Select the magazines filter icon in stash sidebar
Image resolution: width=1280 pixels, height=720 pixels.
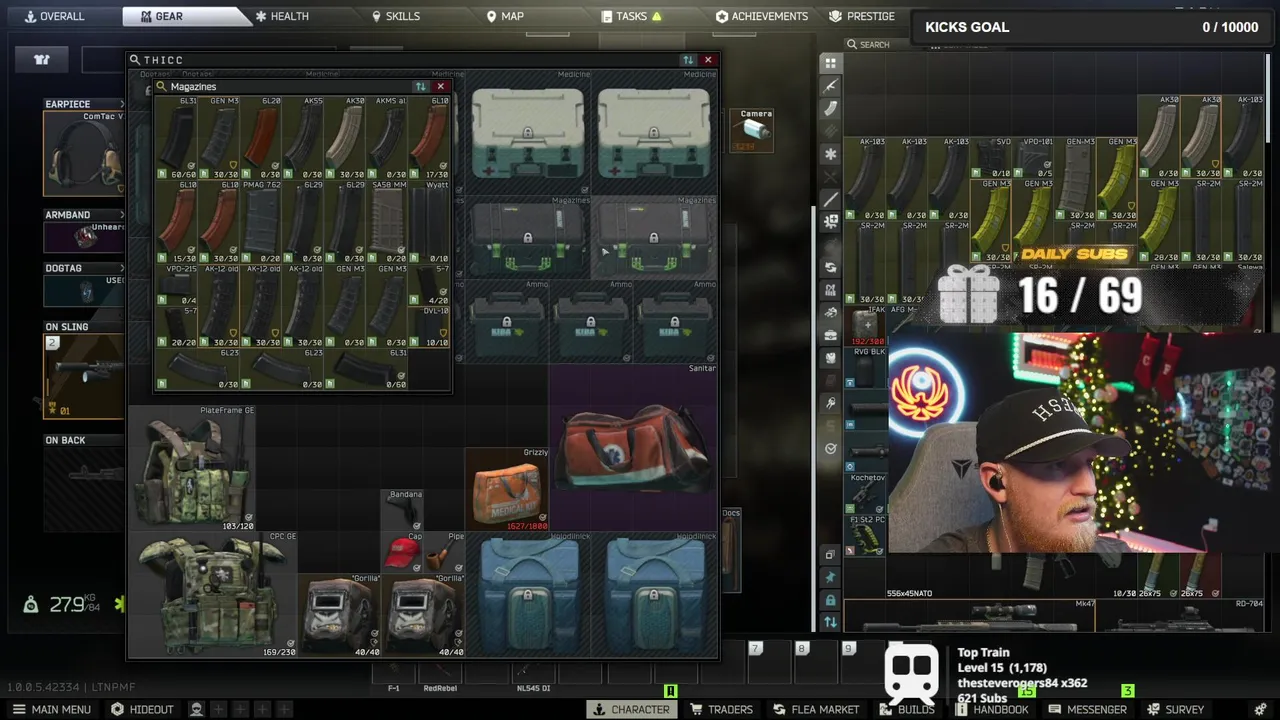pyautogui.click(x=830, y=109)
